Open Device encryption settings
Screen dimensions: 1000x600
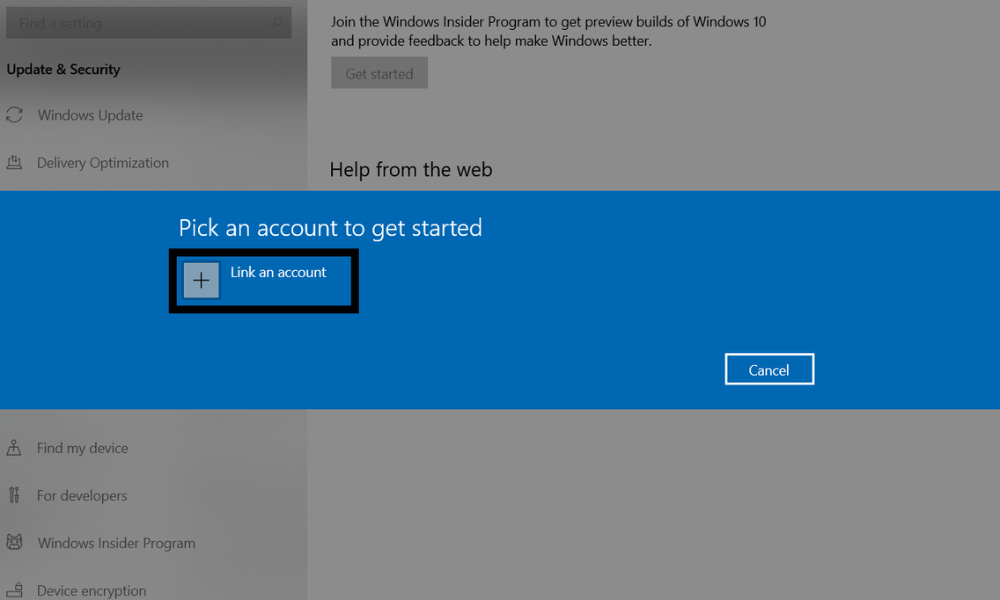(92, 590)
